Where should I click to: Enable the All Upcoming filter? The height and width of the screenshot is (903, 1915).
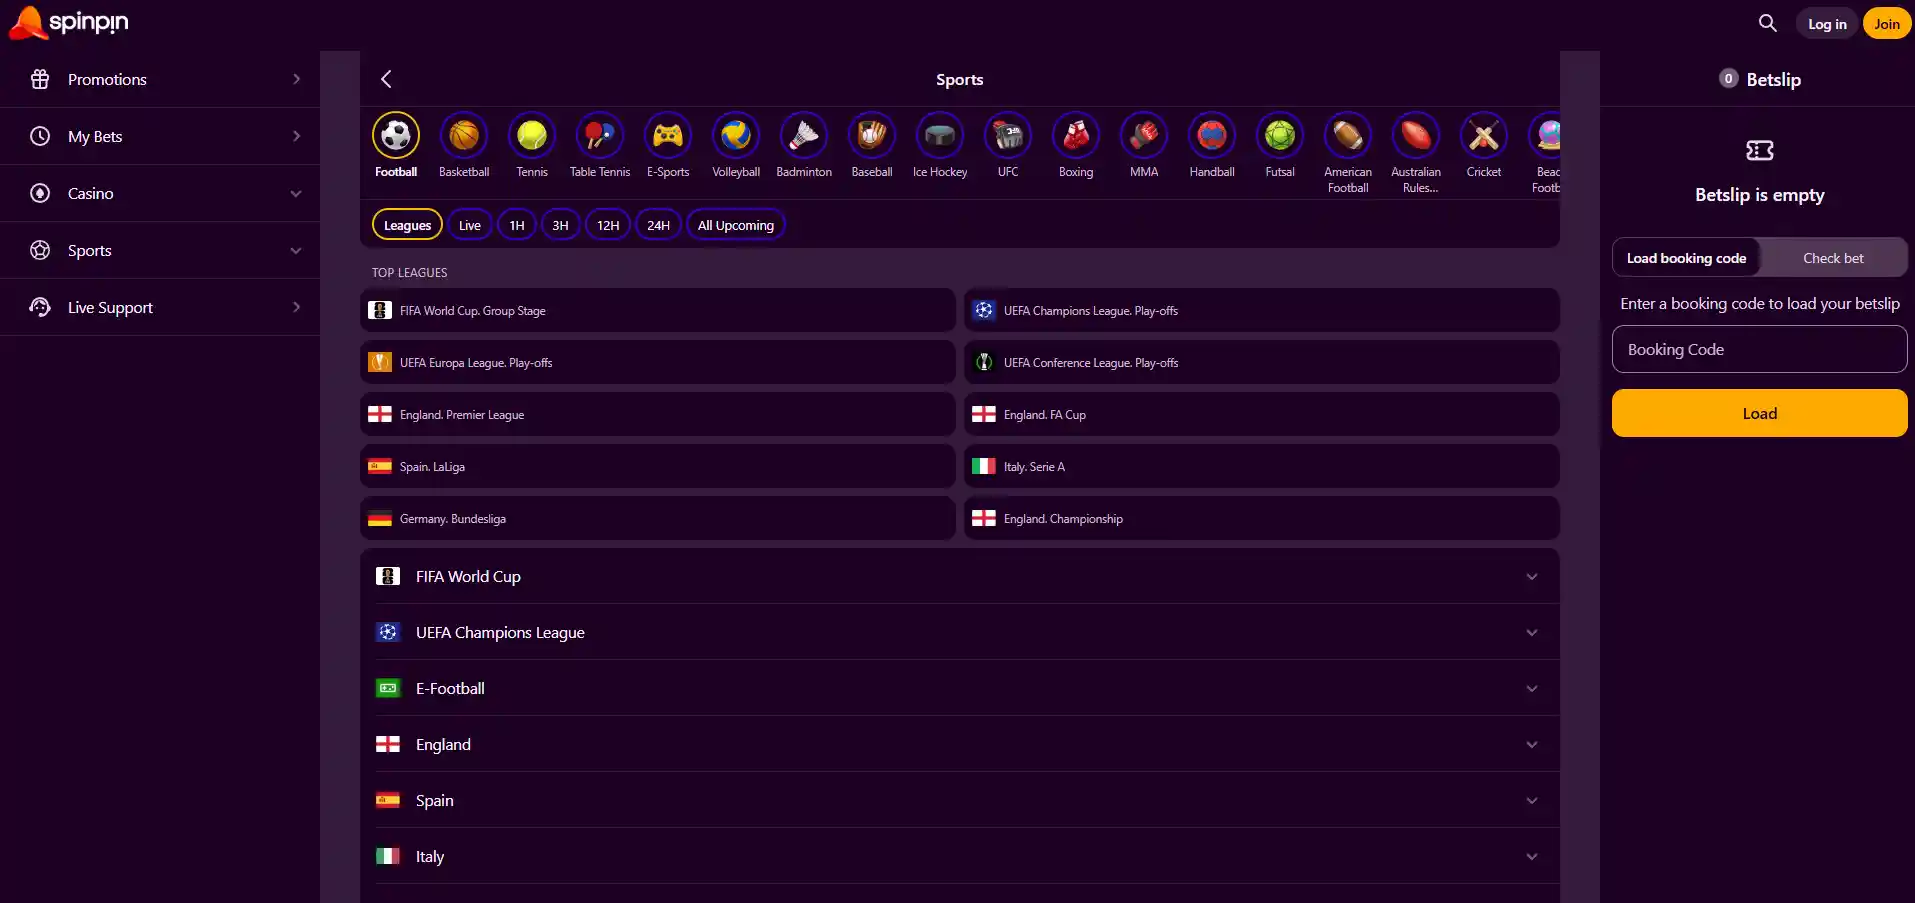[736, 225]
